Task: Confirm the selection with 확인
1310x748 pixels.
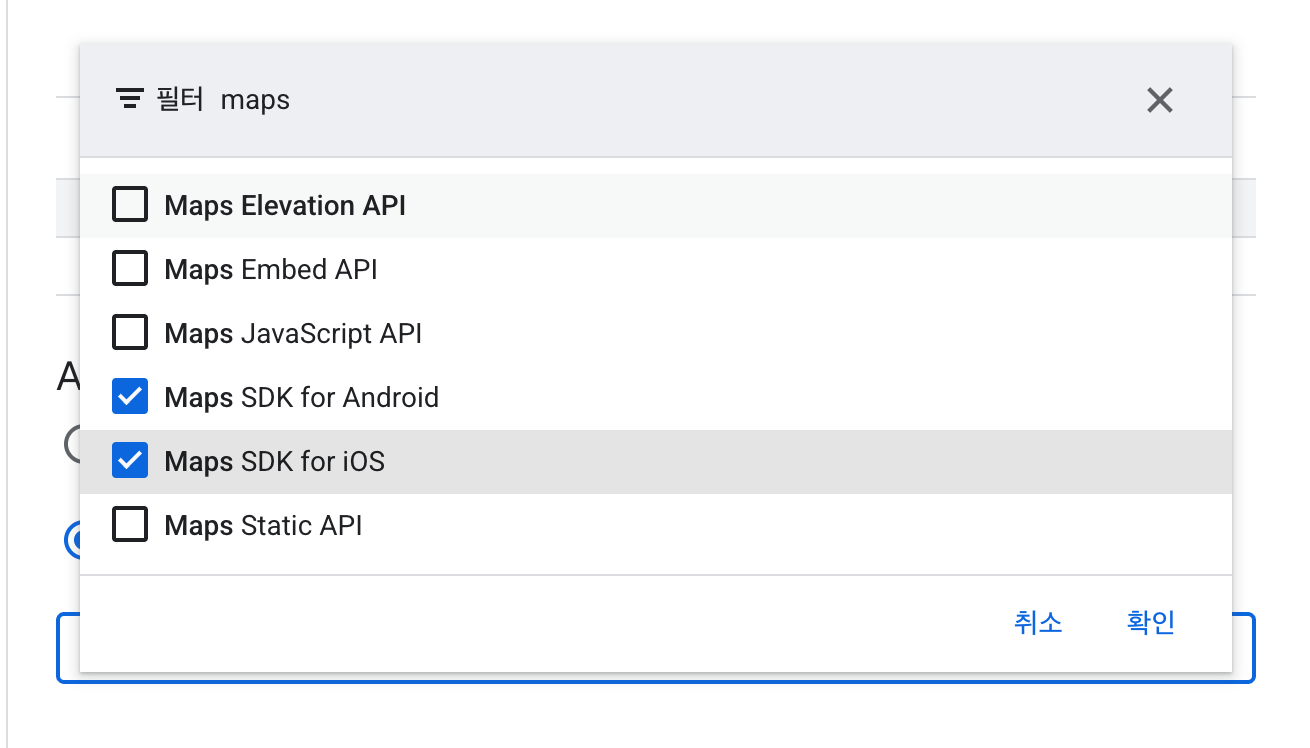Action: 1150,622
